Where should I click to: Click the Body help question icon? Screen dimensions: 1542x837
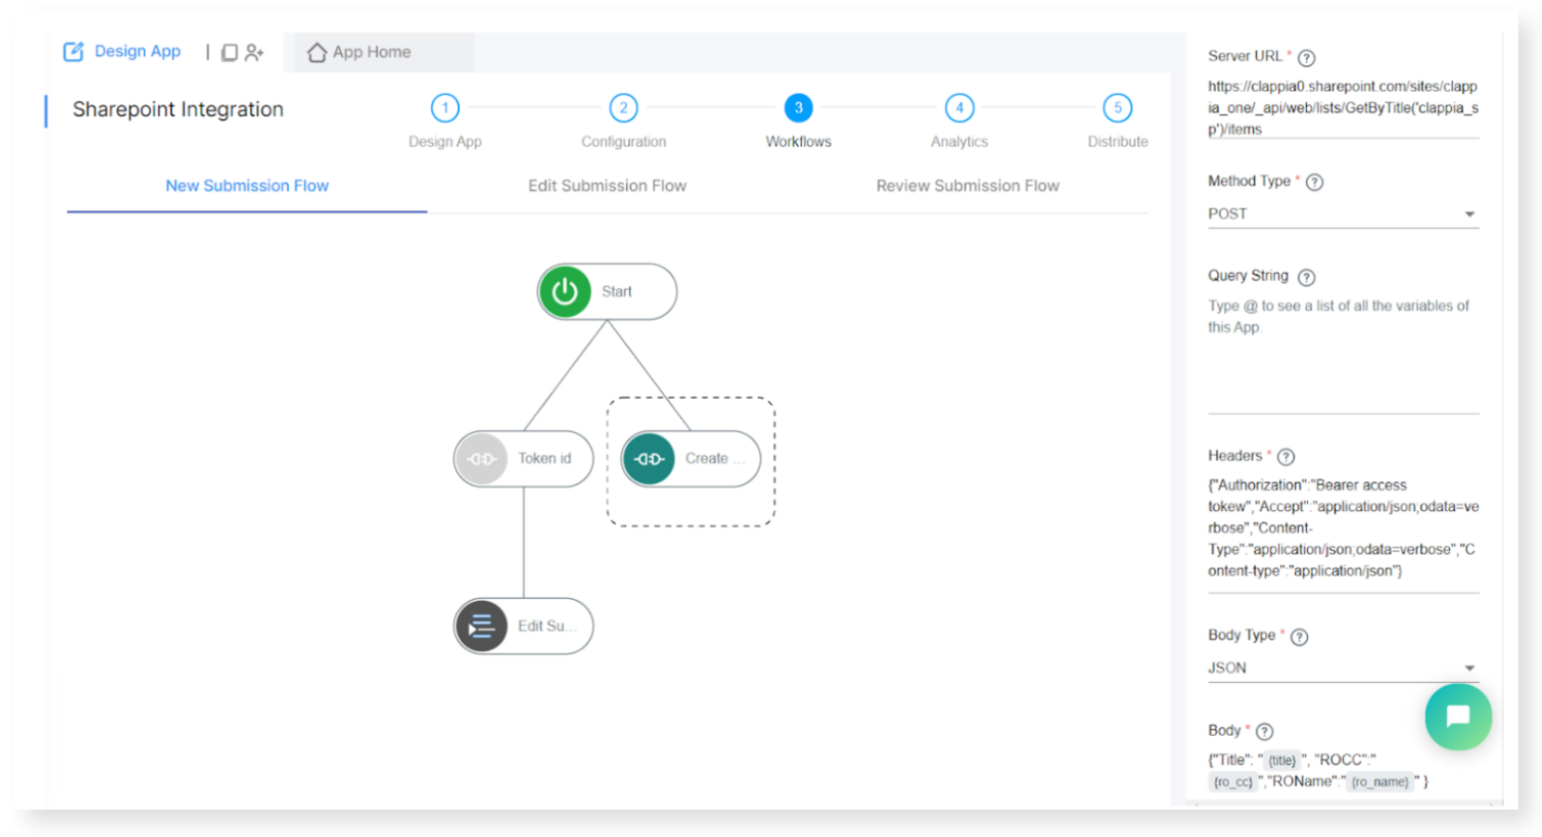[x=1265, y=730]
